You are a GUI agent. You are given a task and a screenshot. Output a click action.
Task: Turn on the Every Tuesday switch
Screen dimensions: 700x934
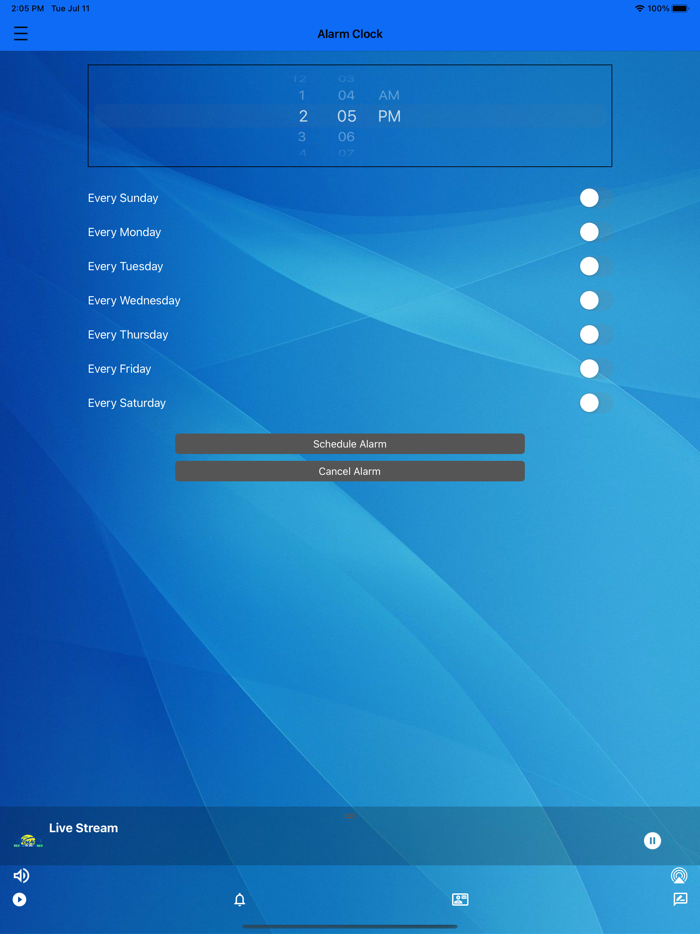pyautogui.click(x=596, y=266)
